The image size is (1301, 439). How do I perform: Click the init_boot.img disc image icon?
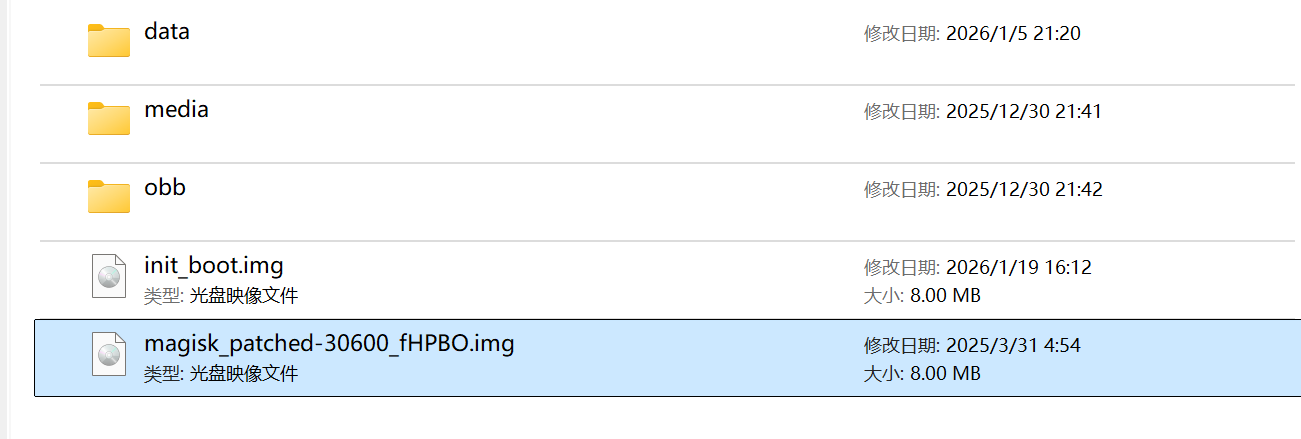[x=108, y=275]
